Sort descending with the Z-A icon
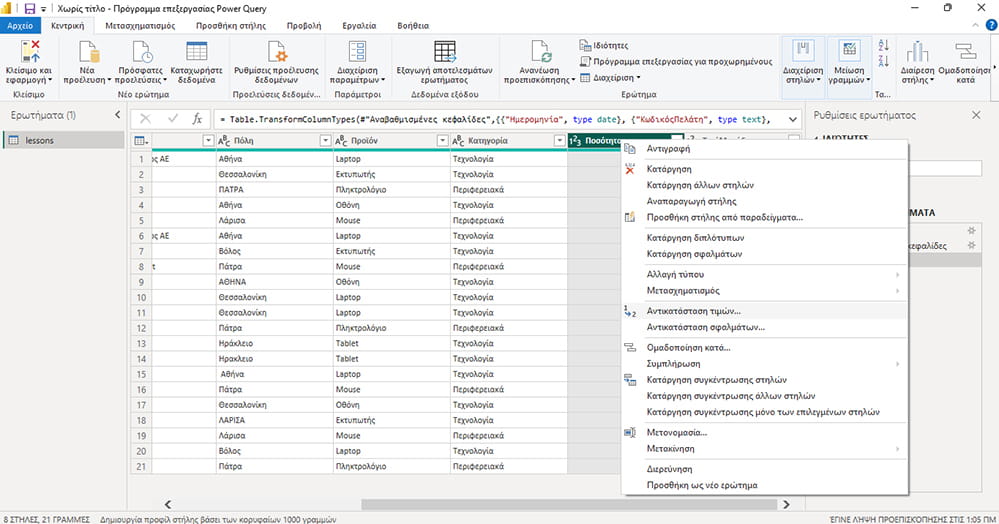 tap(883, 61)
